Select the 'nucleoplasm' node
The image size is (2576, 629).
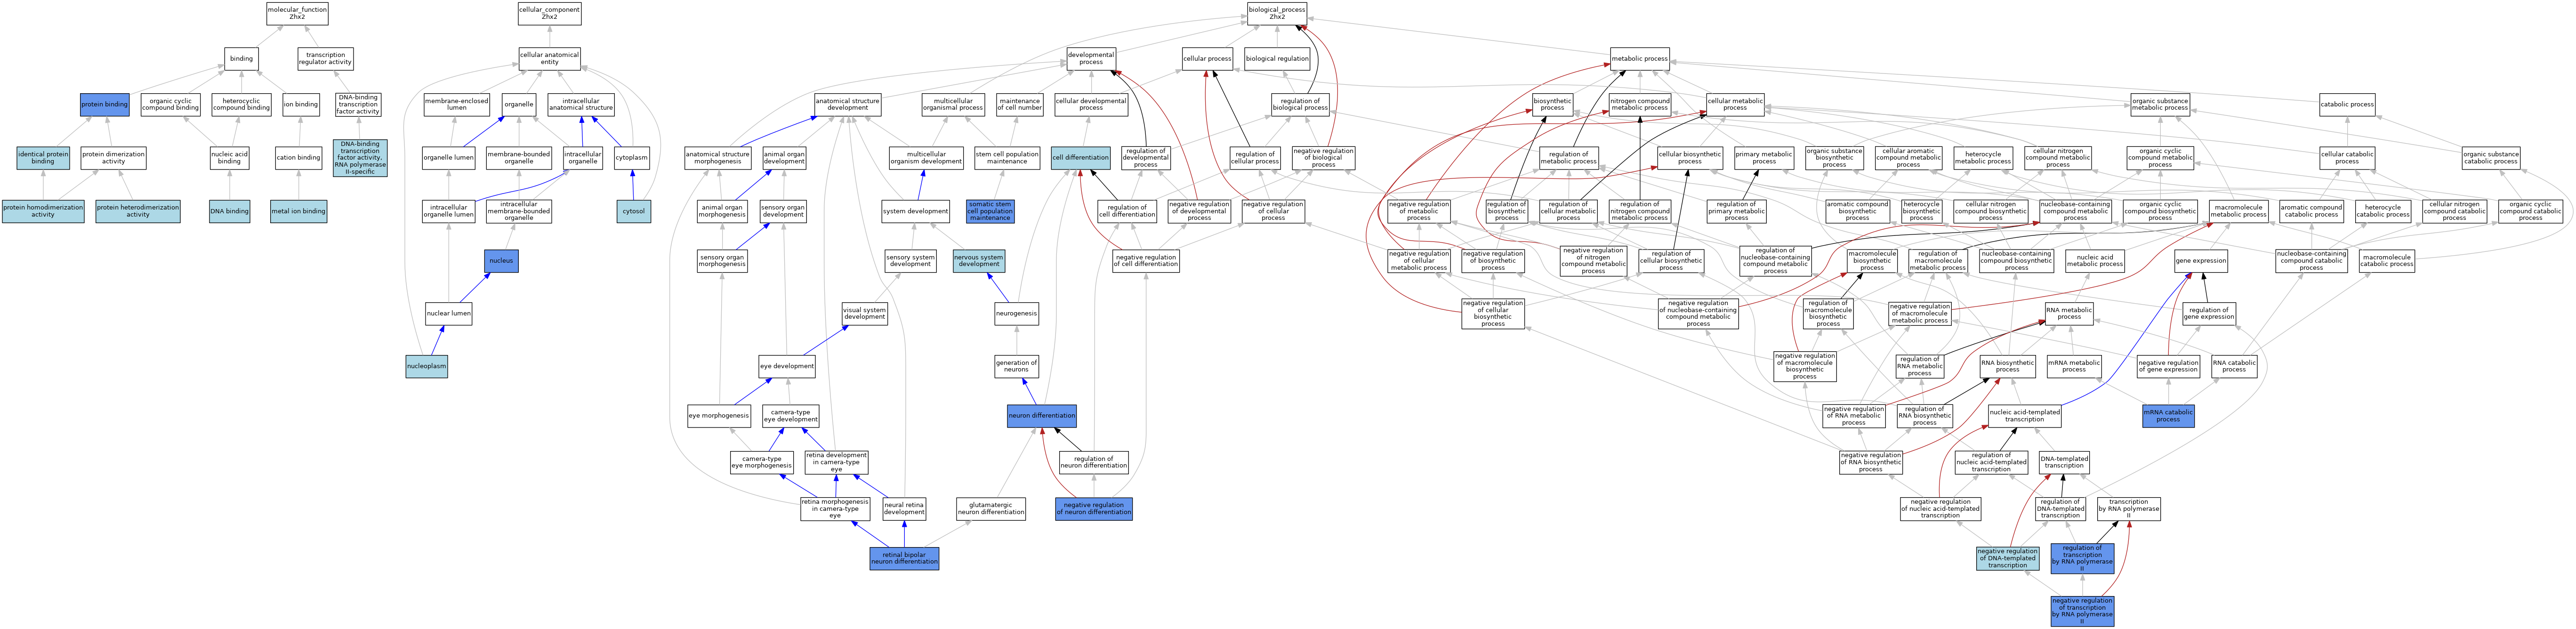pyautogui.click(x=427, y=367)
